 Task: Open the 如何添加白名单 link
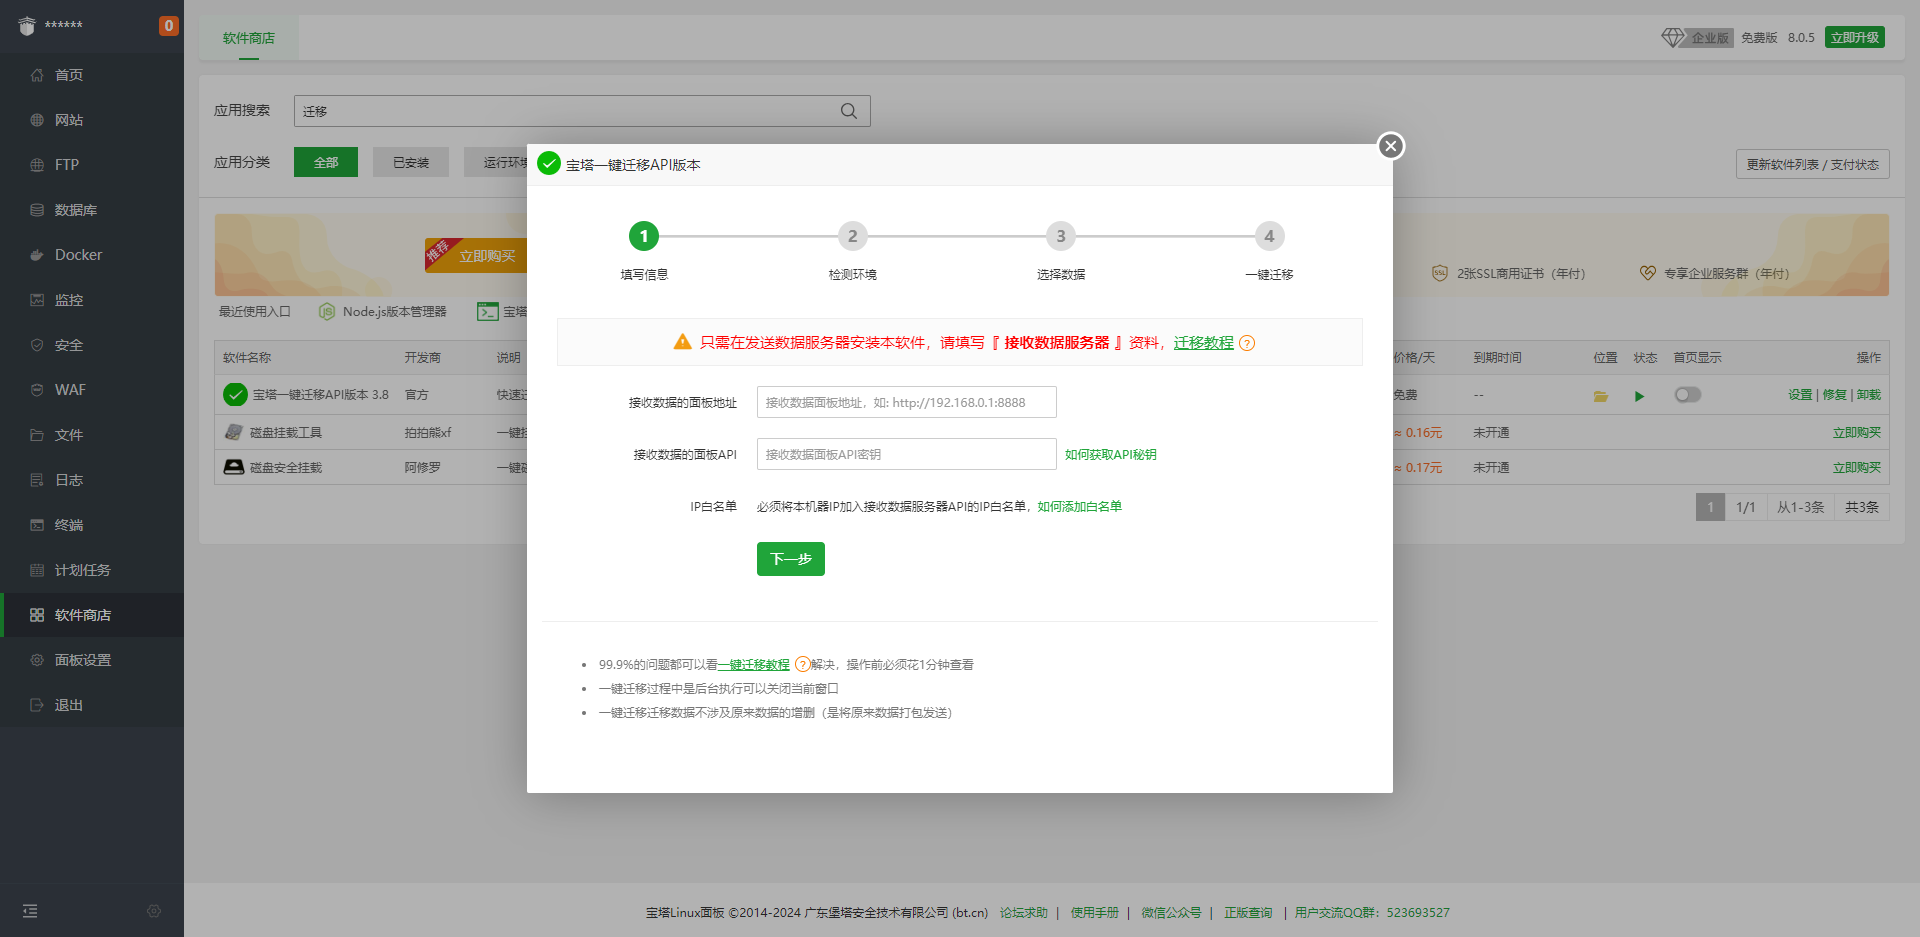coord(1079,507)
